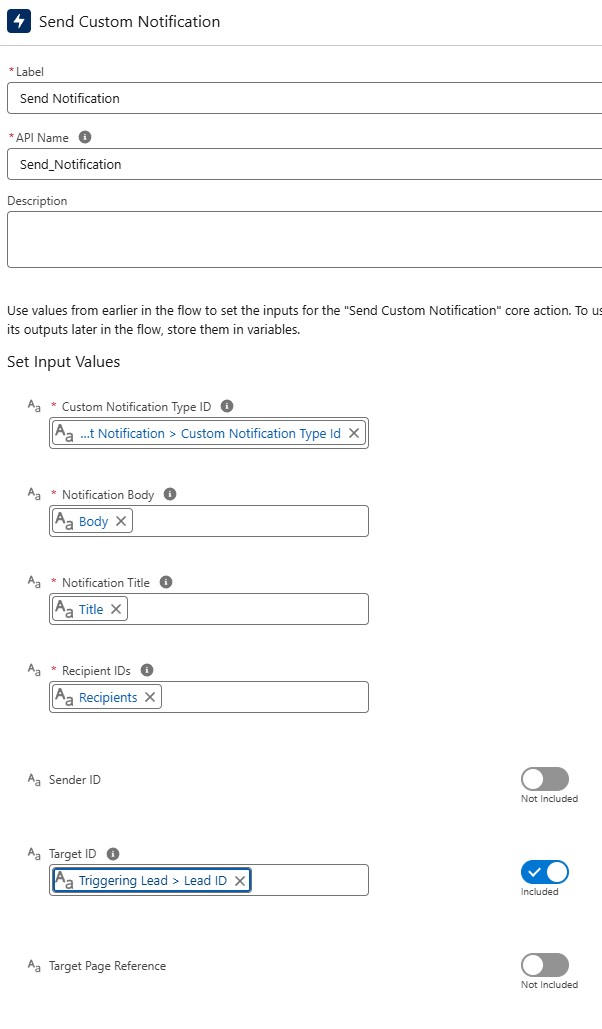Image resolution: width=602 pixels, height=1029 pixels.
Task: Click the Notification Title info icon
Action: pyautogui.click(x=166, y=582)
